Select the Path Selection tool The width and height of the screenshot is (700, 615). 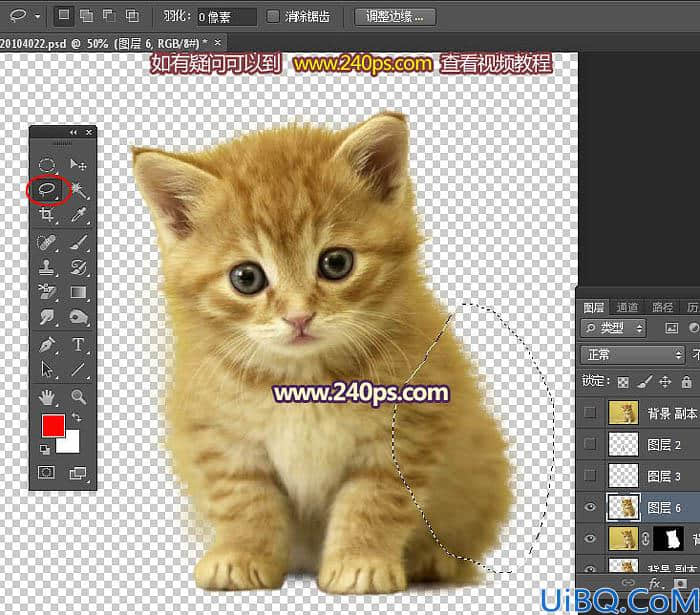pyautogui.click(x=47, y=370)
